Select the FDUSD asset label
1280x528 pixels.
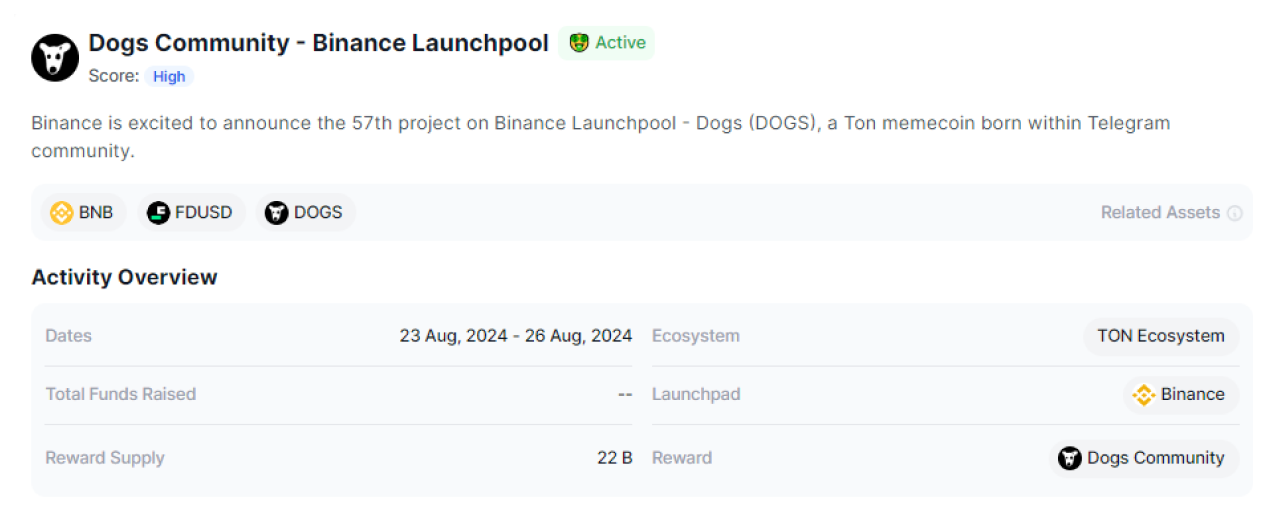[204, 213]
